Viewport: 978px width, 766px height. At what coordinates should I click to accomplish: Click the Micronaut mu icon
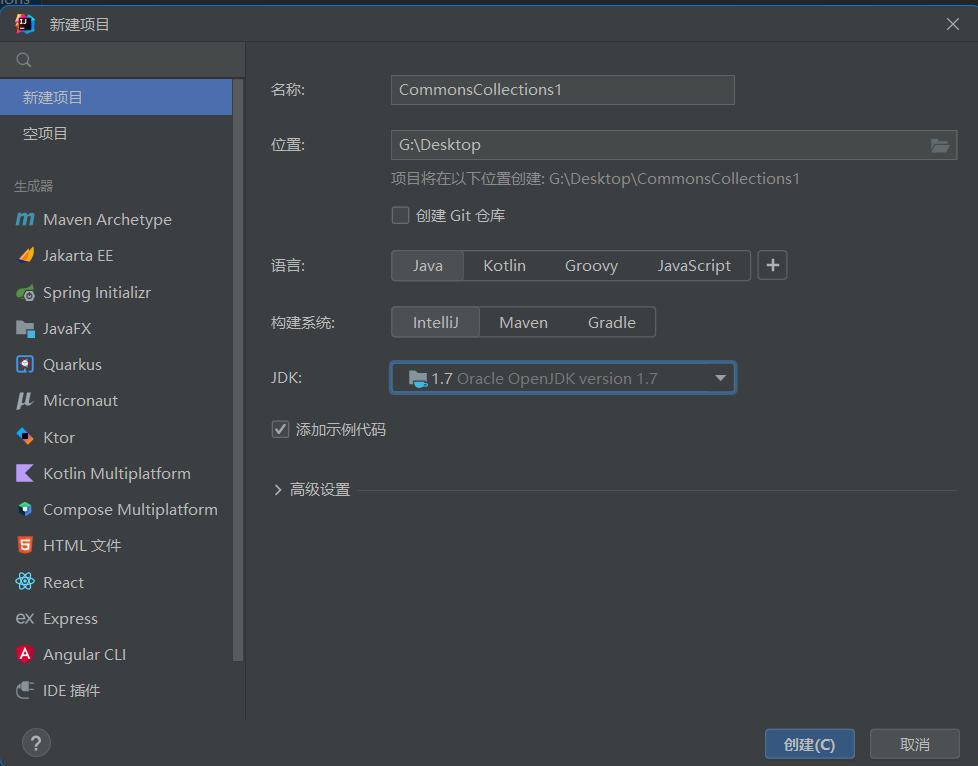tap(24, 400)
